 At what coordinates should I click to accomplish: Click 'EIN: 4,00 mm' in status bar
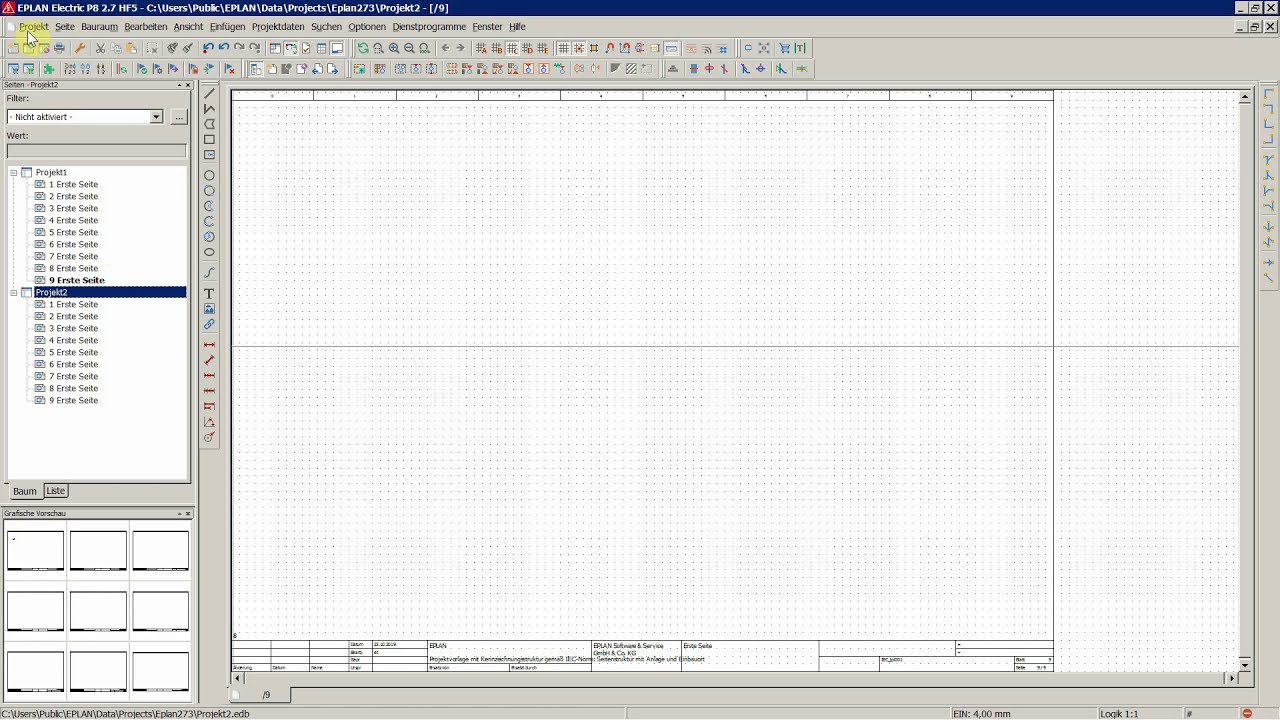[982, 714]
